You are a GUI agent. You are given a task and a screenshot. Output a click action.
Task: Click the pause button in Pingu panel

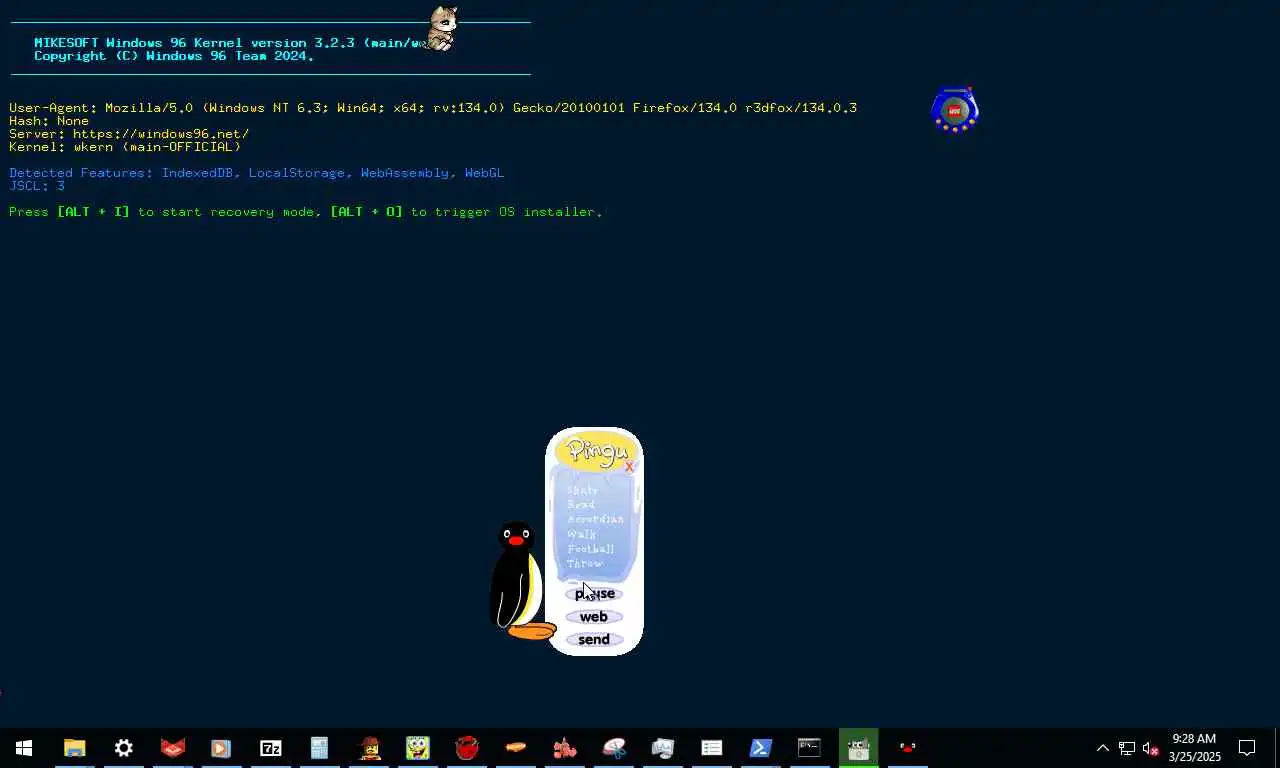(594, 594)
